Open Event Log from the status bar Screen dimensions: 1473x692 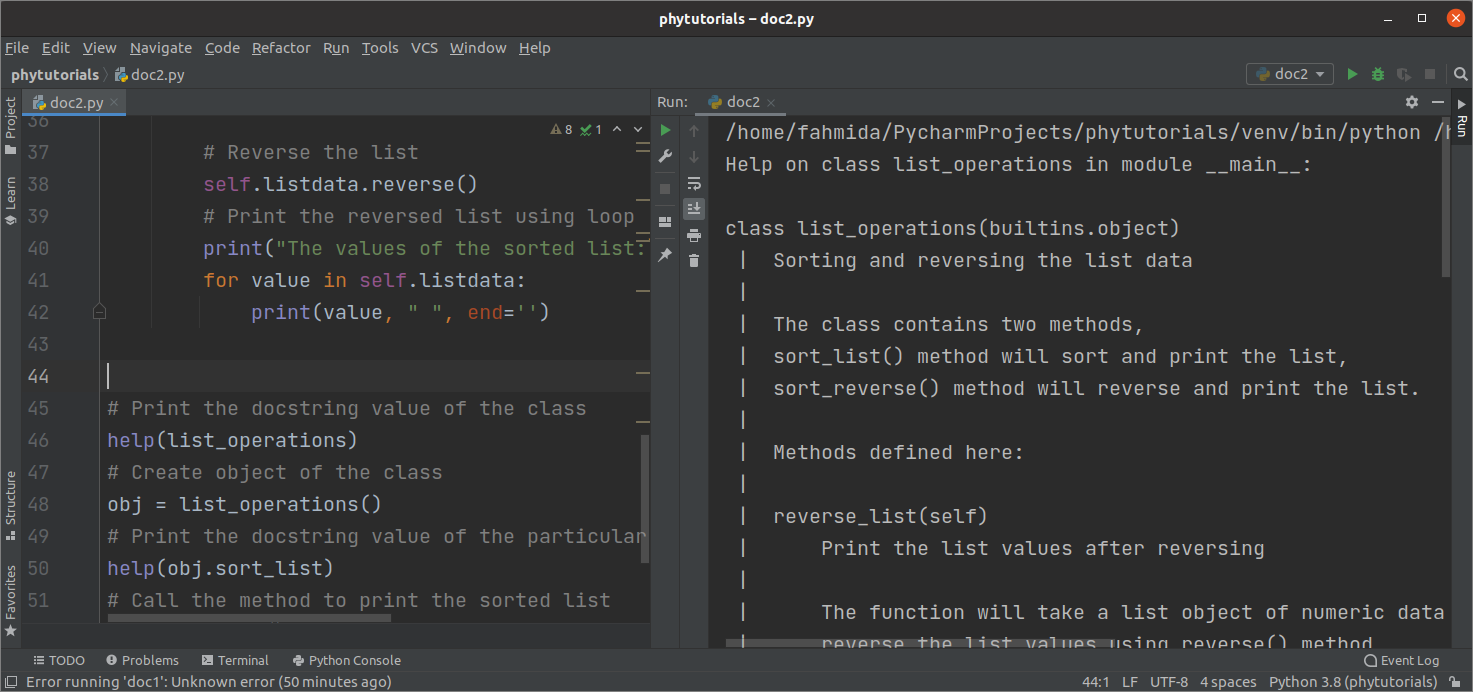tap(1401, 660)
